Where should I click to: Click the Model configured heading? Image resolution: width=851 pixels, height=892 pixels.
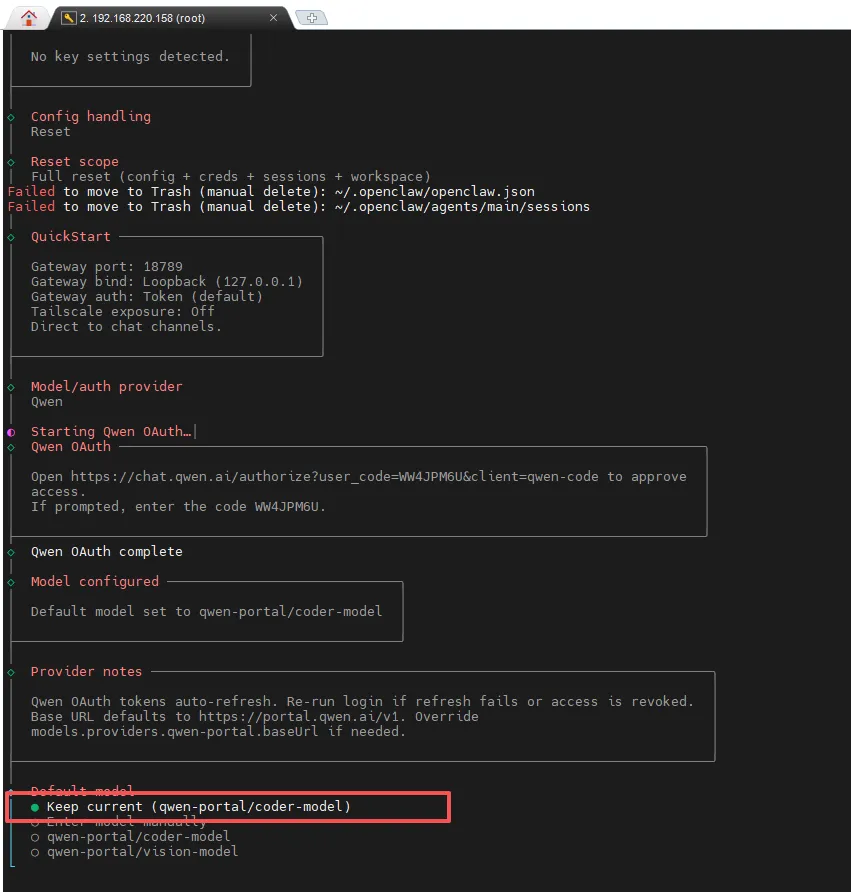coord(95,581)
